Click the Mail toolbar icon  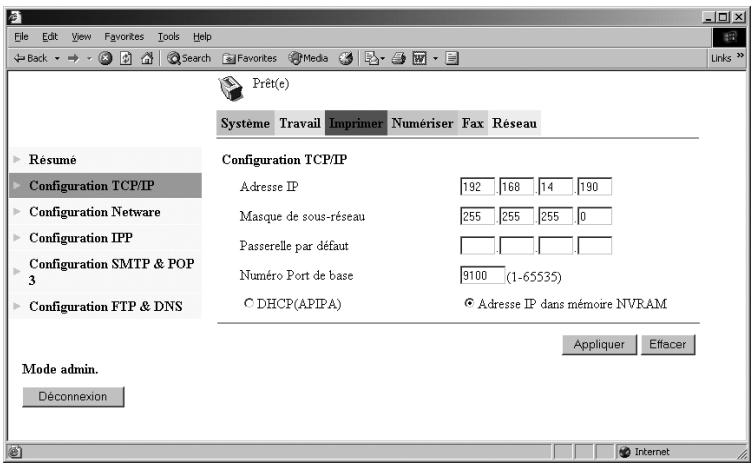(x=373, y=58)
